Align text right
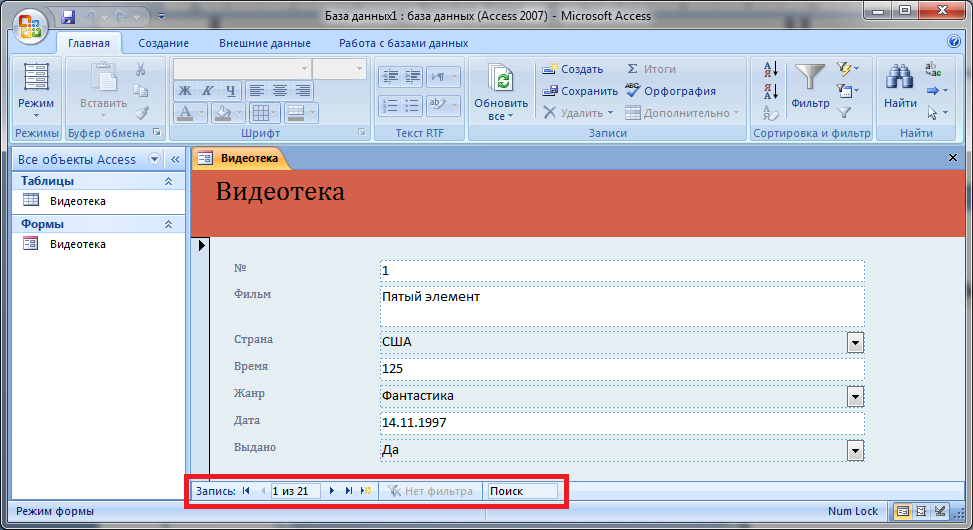Image resolution: width=973 pixels, height=530 pixels. pos(302,91)
